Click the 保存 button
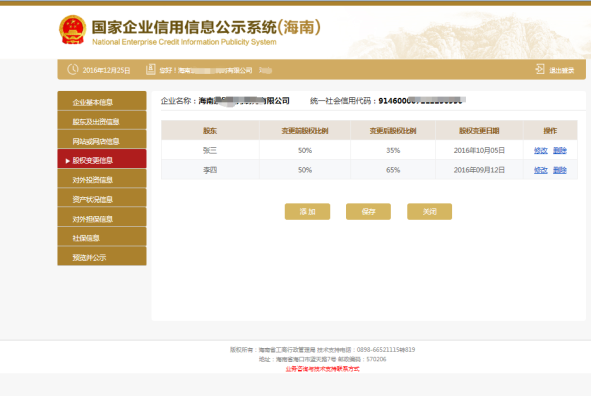The height and width of the screenshot is (396, 591). click(368, 211)
